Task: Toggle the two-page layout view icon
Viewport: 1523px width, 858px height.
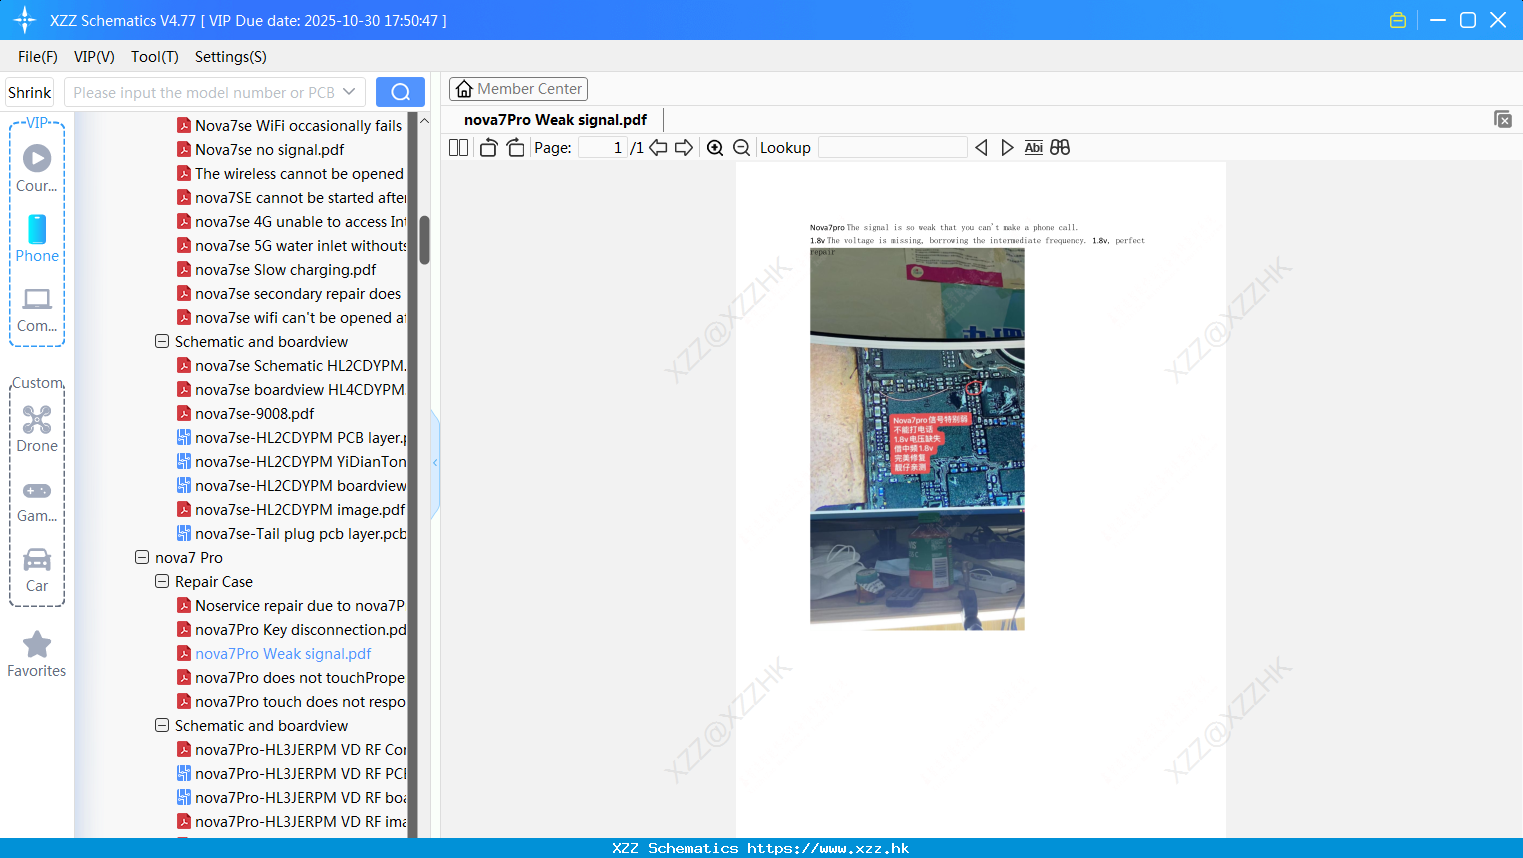Action: coord(458,147)
